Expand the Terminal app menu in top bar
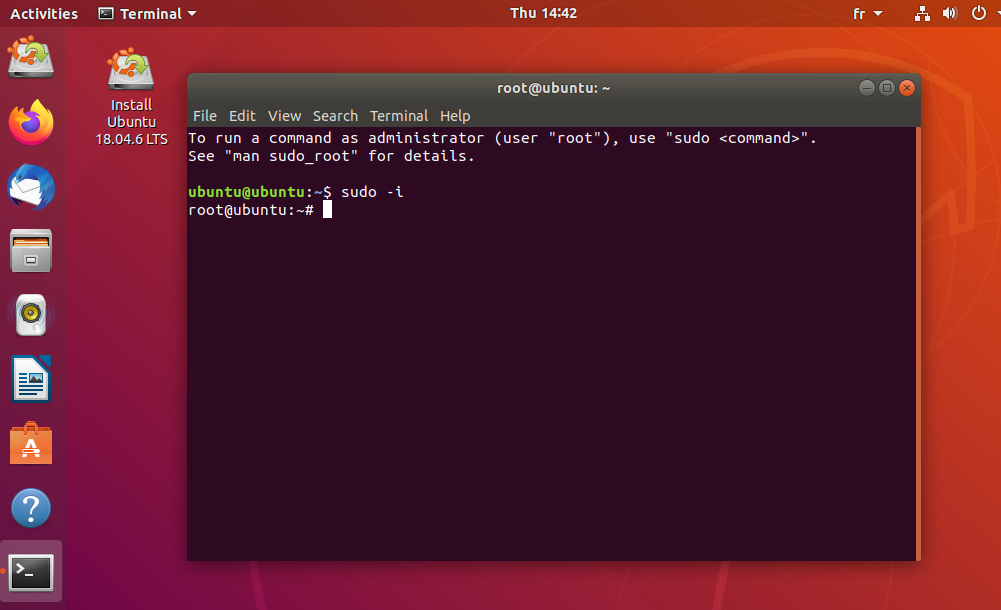This screenshot has width=1001, height=610. [148, 14]
